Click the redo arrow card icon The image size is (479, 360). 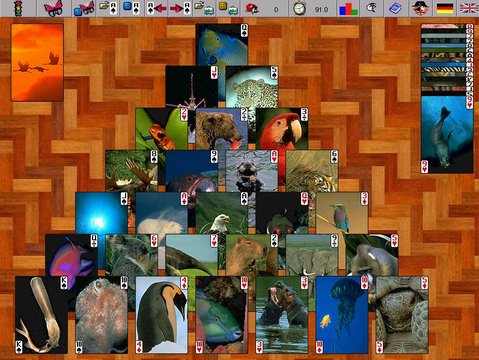180,8
